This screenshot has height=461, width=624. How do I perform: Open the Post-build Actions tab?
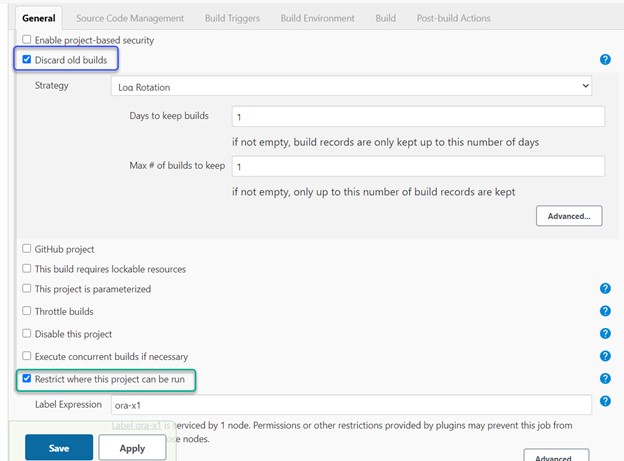(453, 18)
